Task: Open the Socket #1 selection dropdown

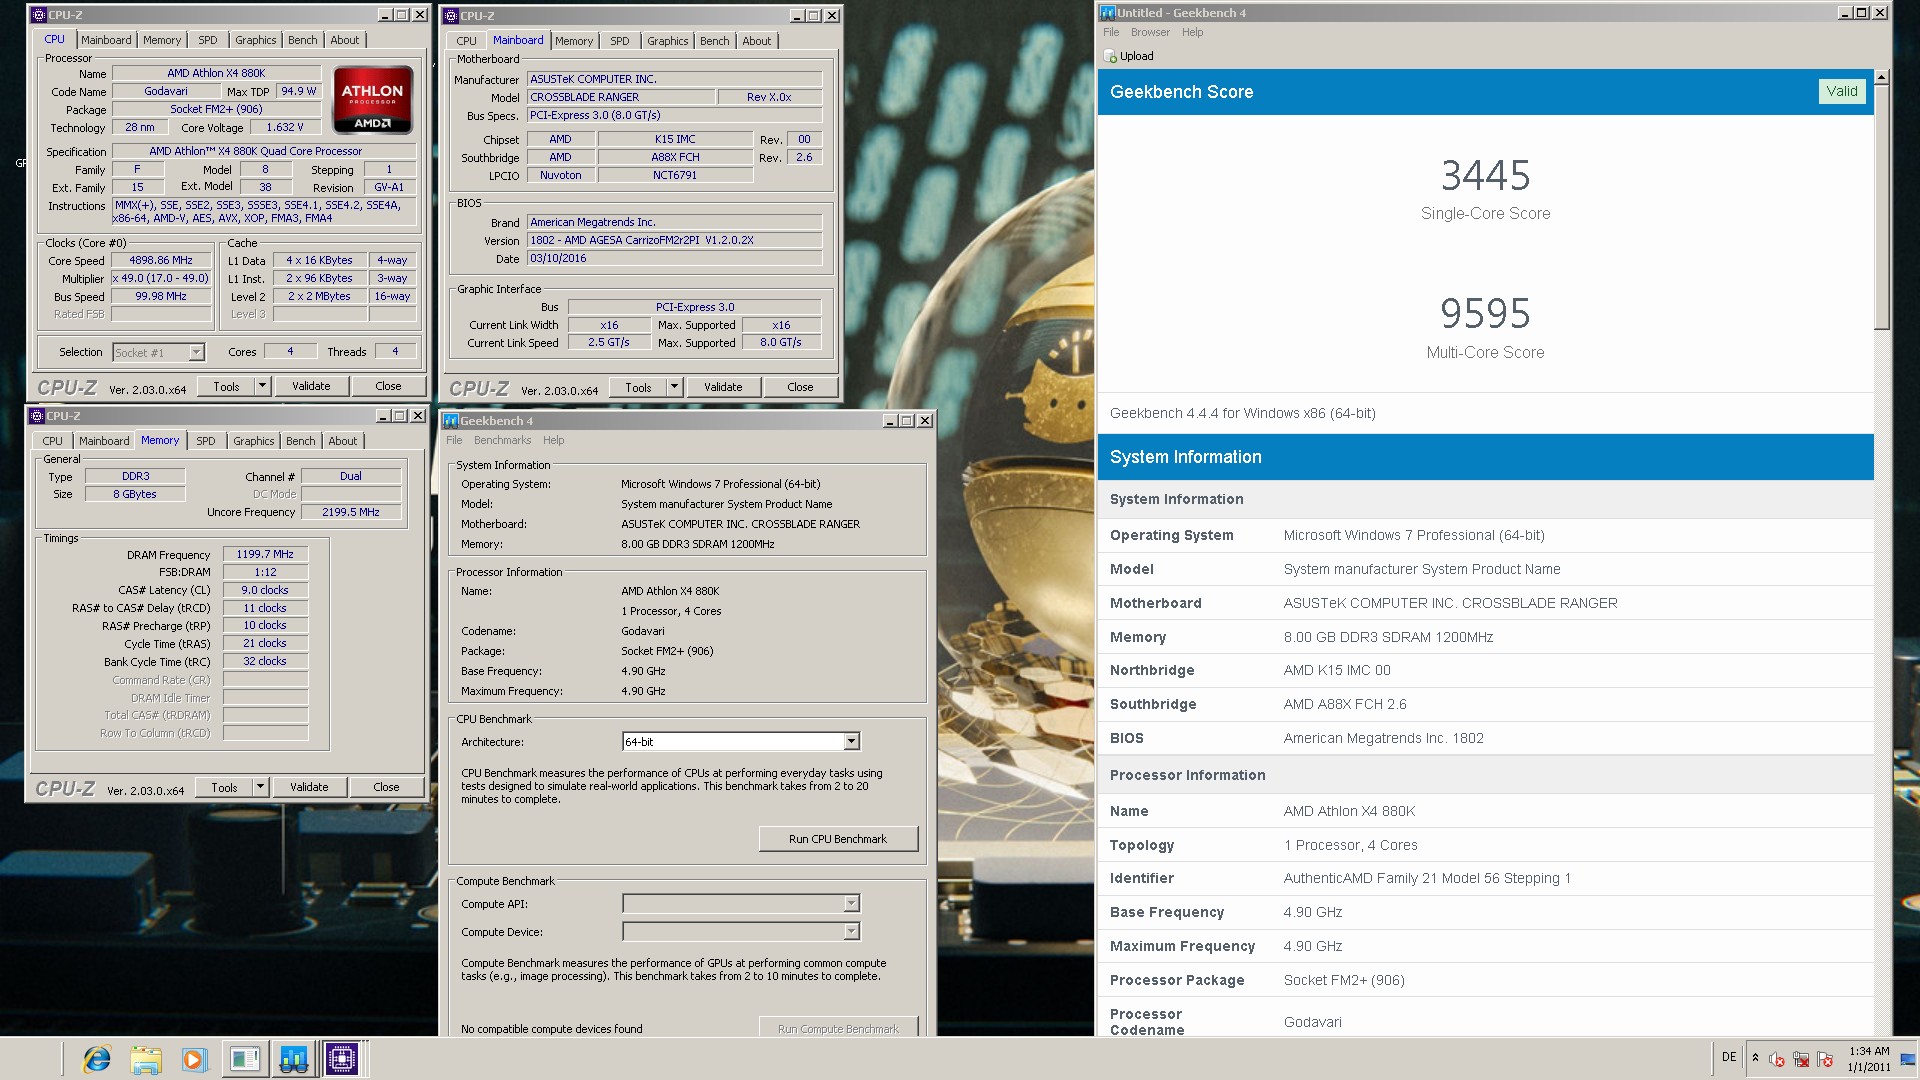Action: coord(196,352)
